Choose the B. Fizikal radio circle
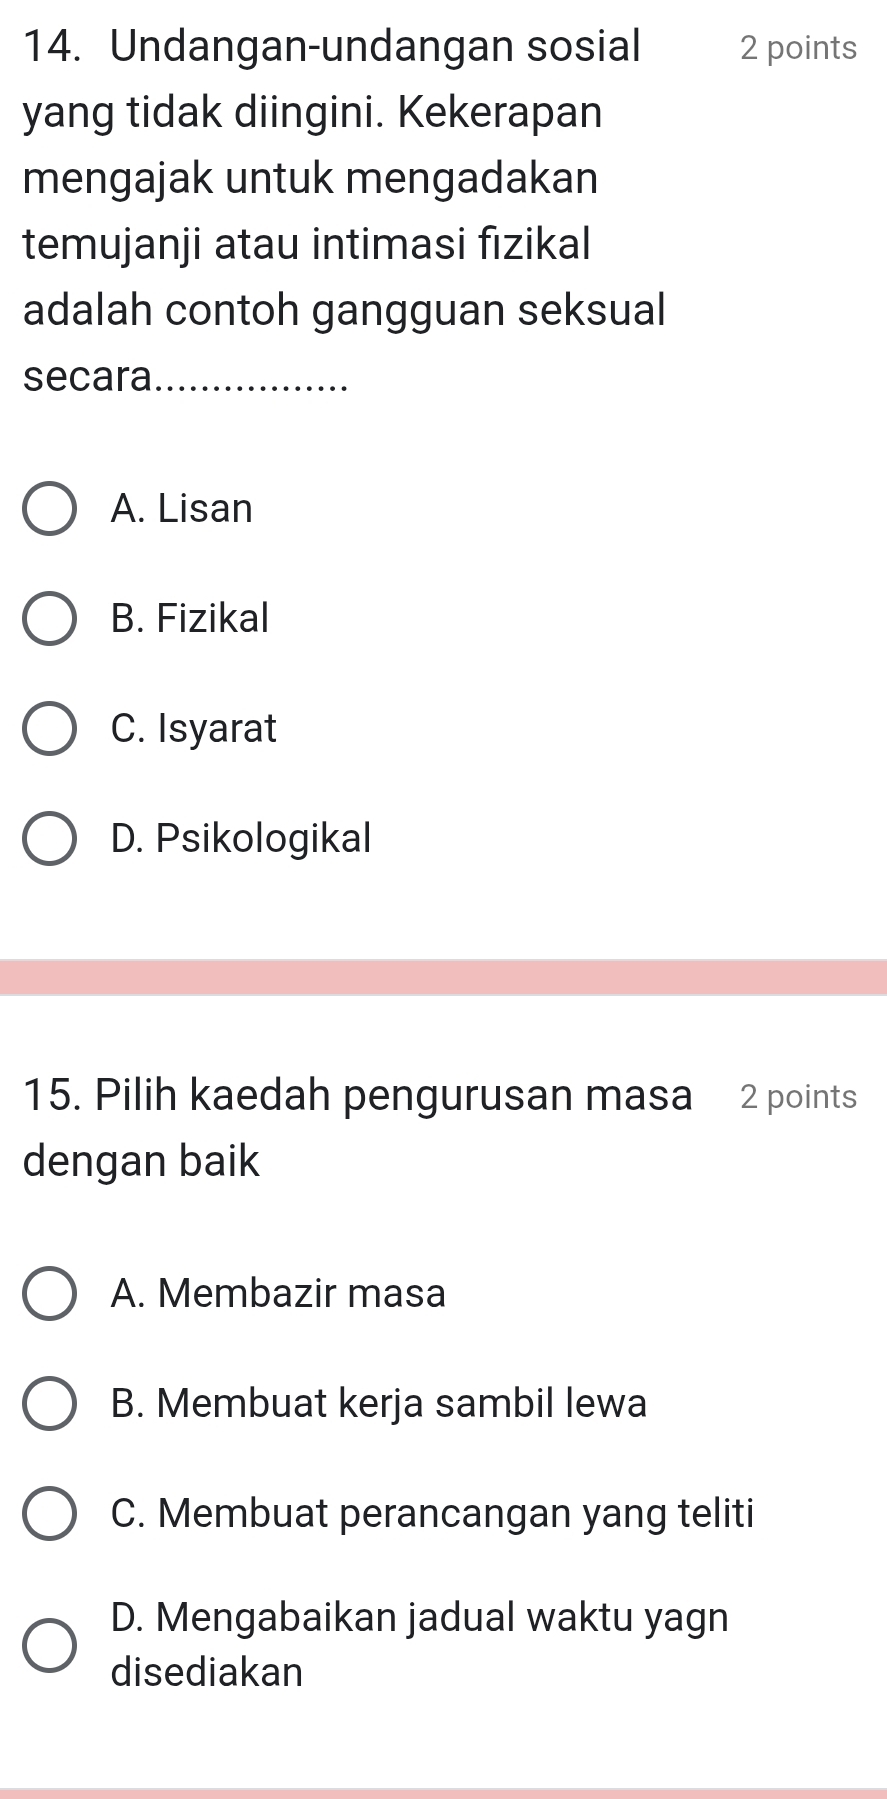This screenshot has height=1799, width=887. [x=48, y=619]
